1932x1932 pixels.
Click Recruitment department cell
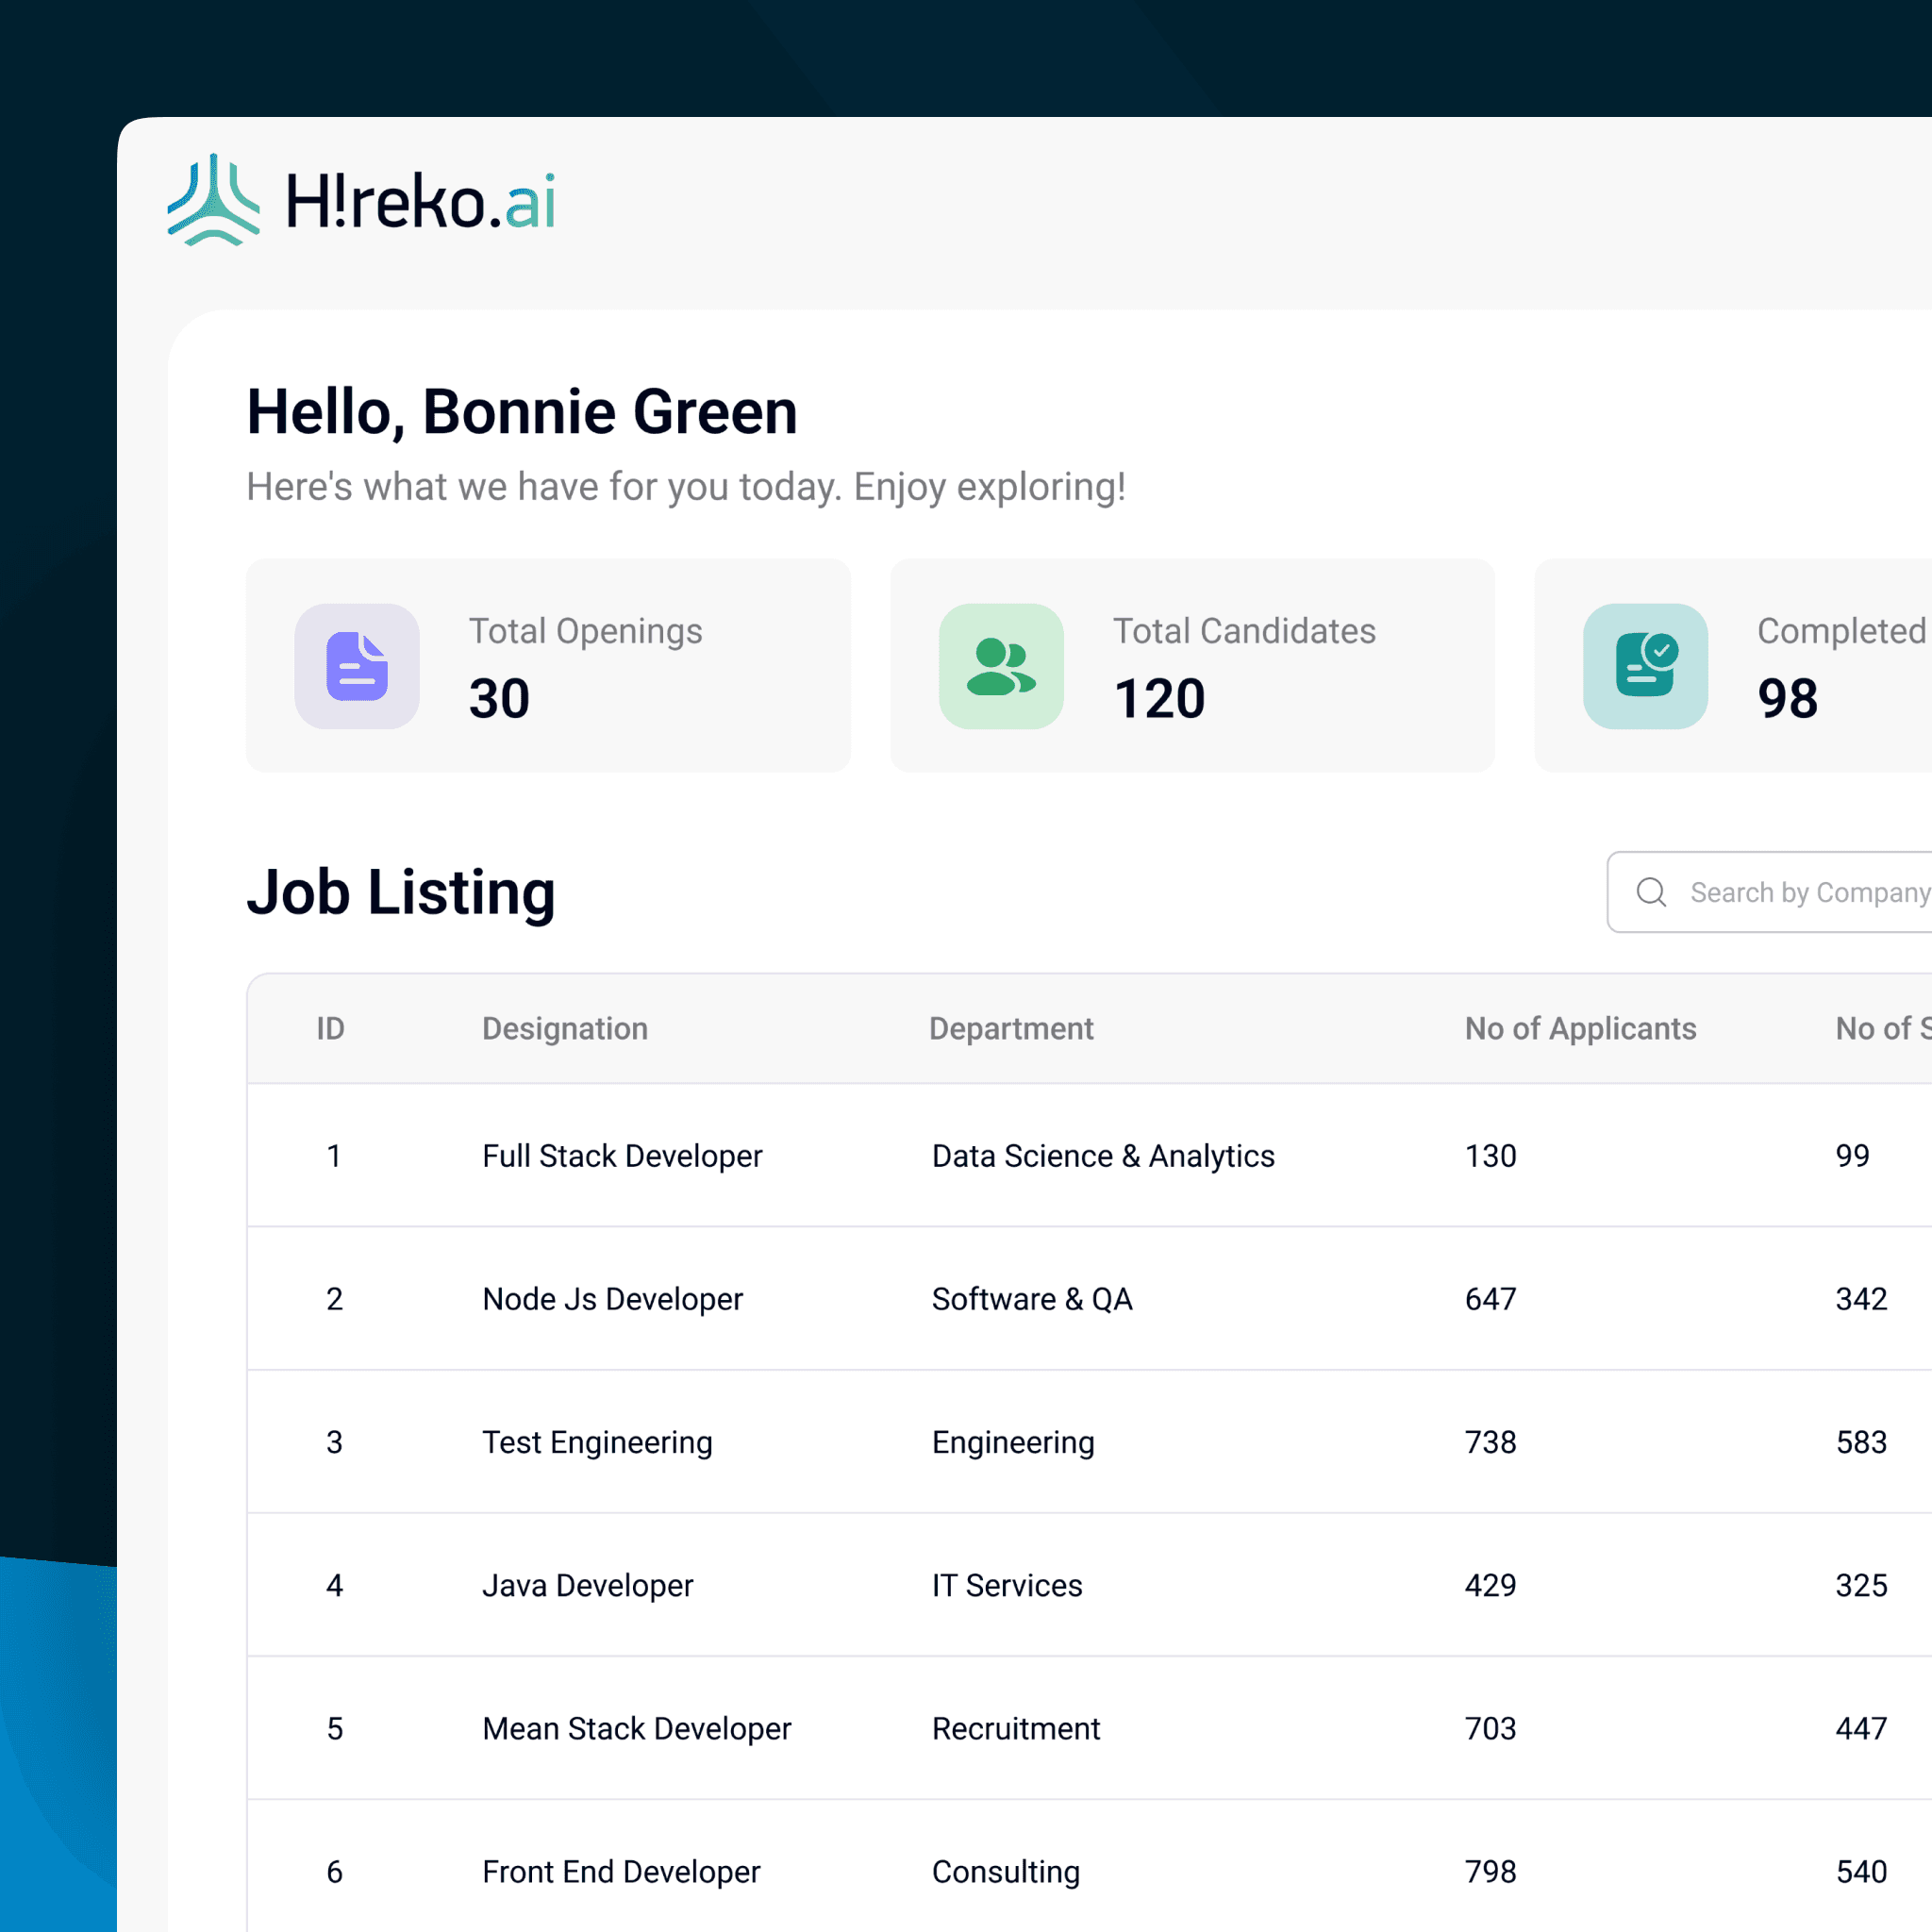[x=1016, y=1728]
